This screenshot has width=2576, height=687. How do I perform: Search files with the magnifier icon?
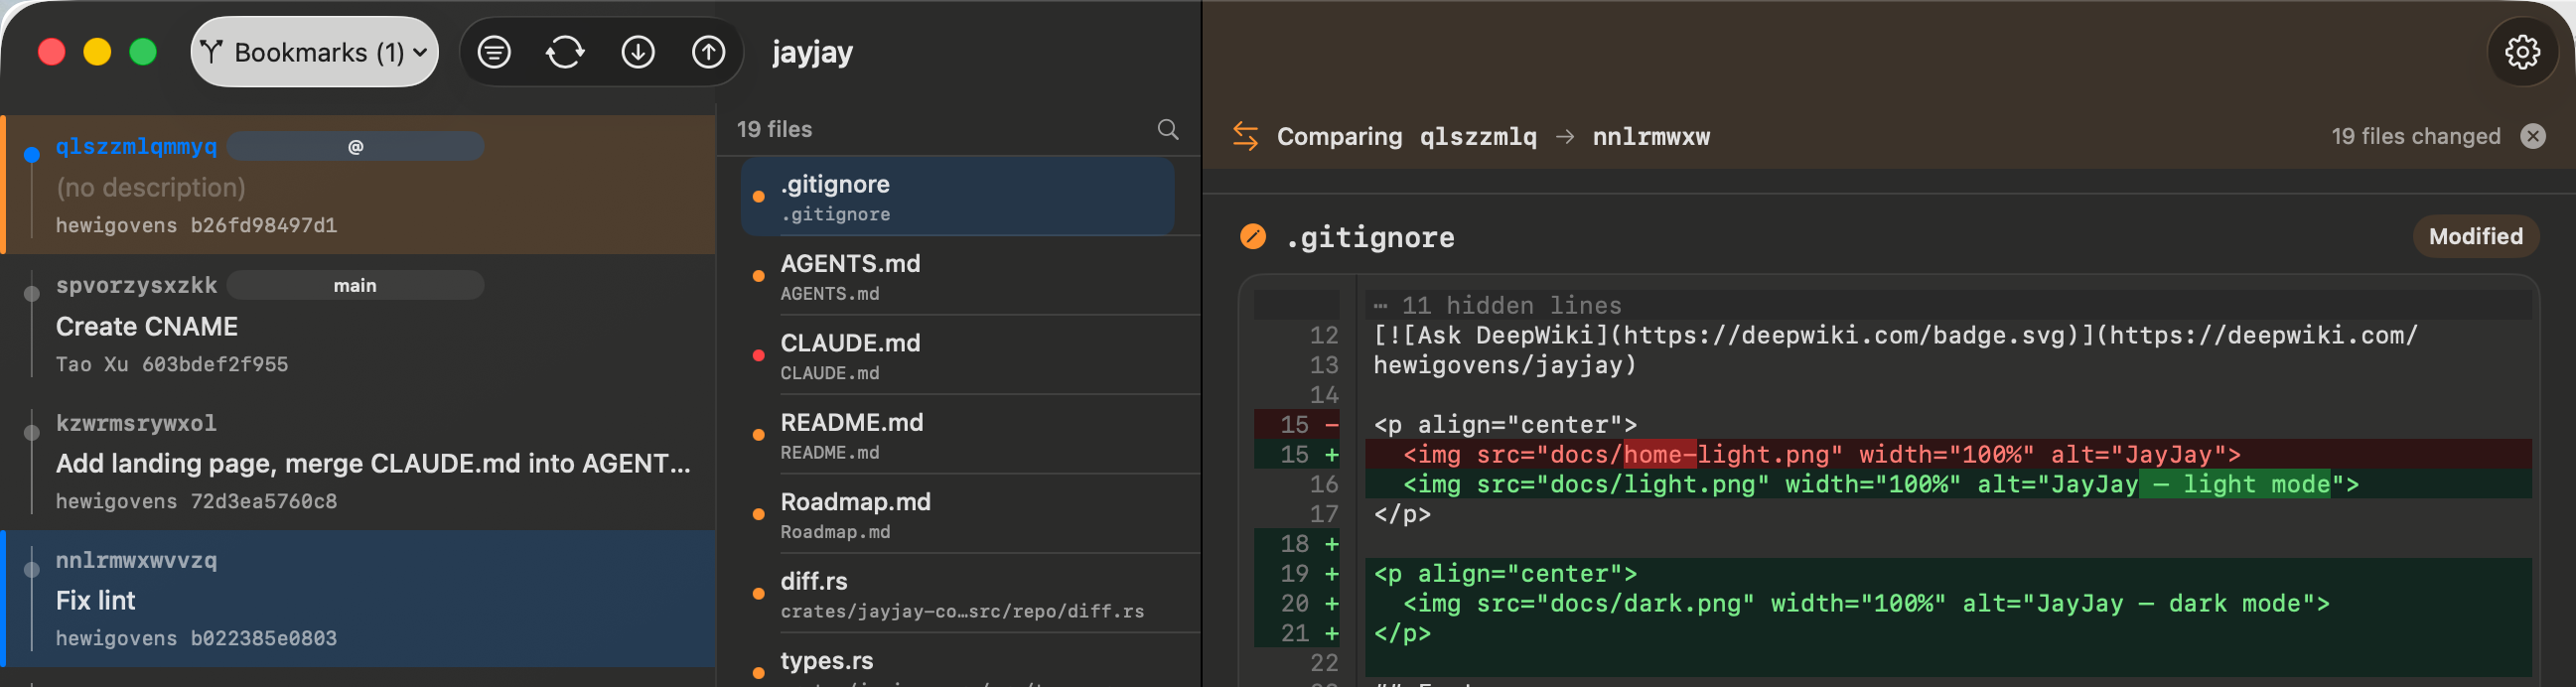pos(1167,129)
